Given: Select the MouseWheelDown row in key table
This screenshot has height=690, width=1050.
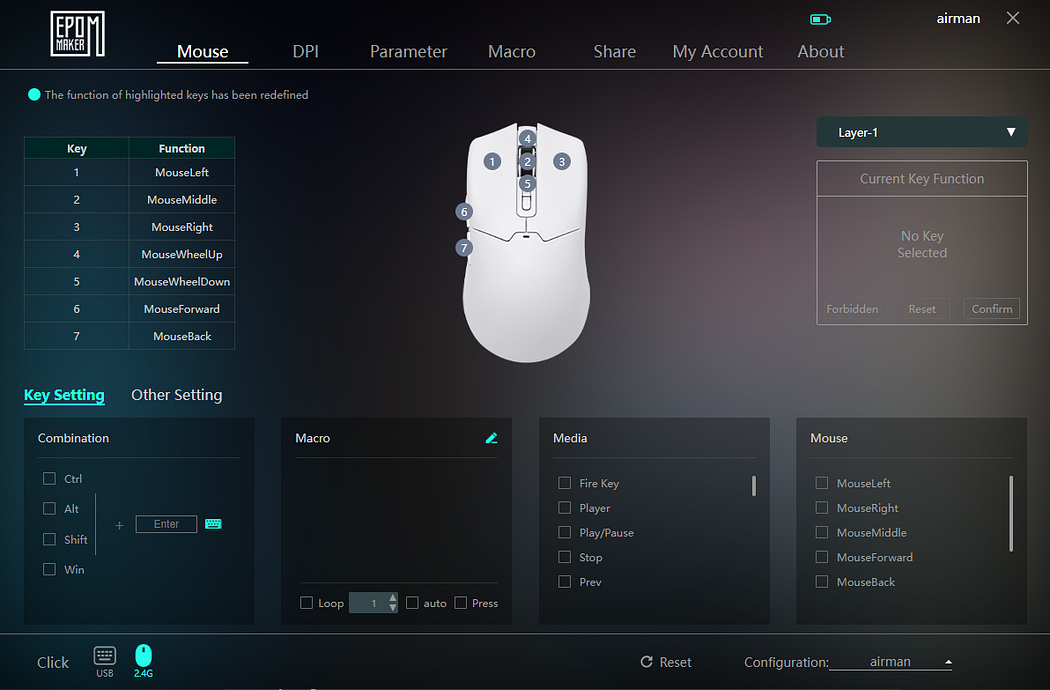Looking at the screenshot, I should point(129,281).
